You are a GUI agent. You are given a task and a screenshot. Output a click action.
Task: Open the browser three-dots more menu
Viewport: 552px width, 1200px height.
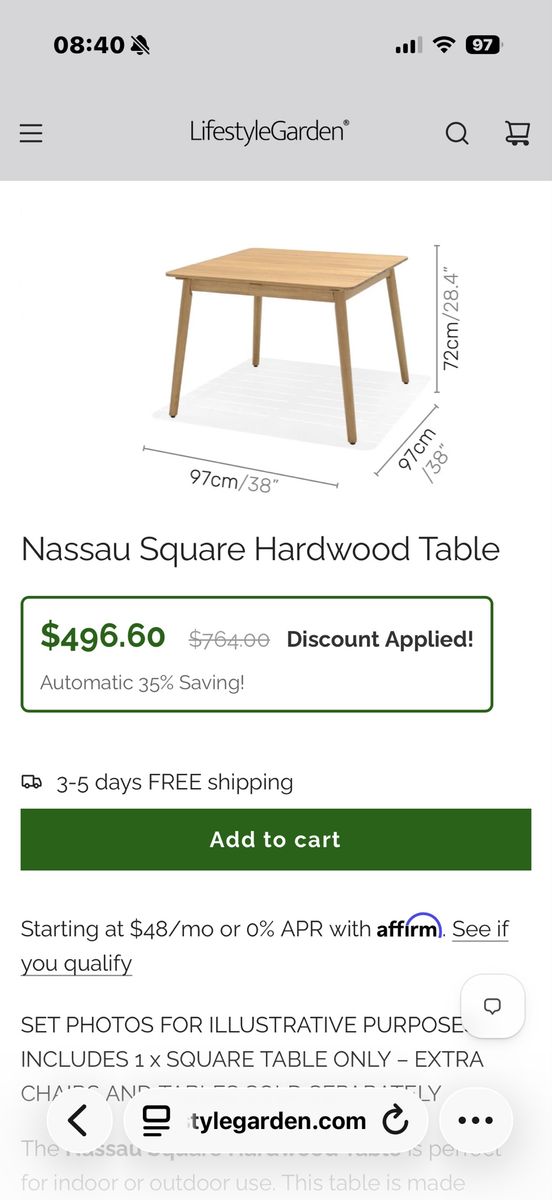[476, 1120]
